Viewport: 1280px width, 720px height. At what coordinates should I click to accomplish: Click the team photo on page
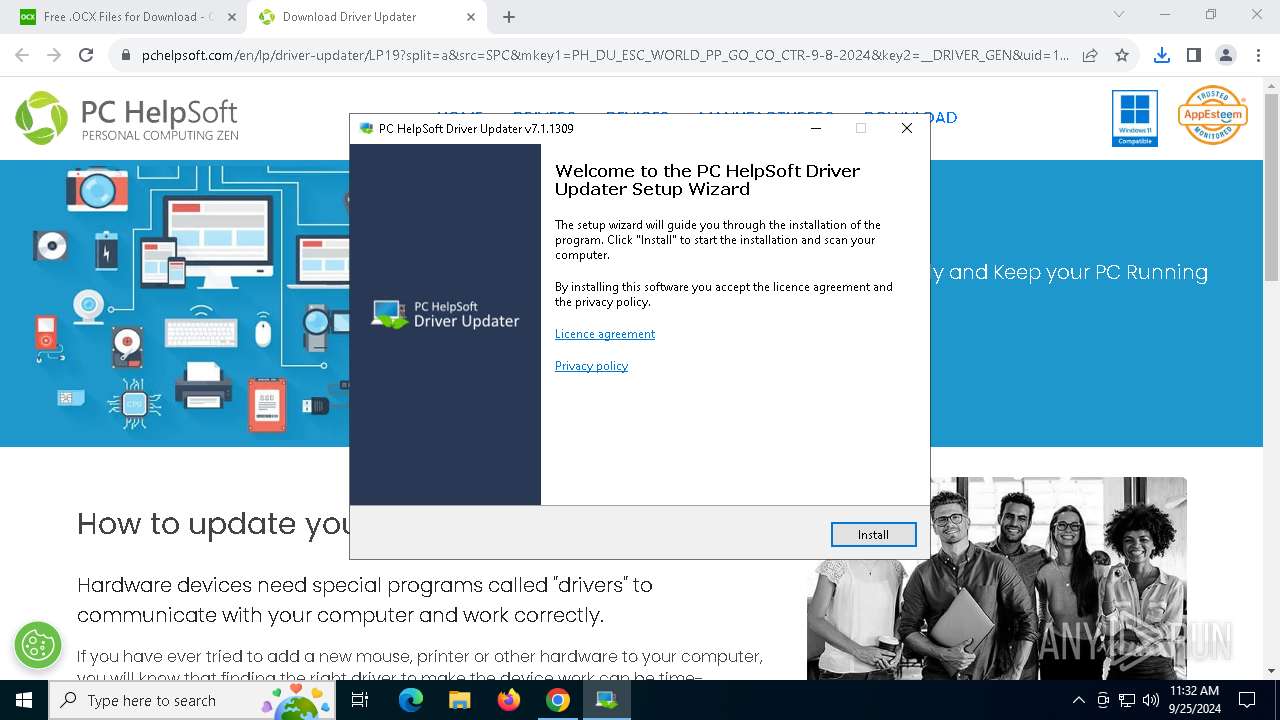(x=997, y=578)
